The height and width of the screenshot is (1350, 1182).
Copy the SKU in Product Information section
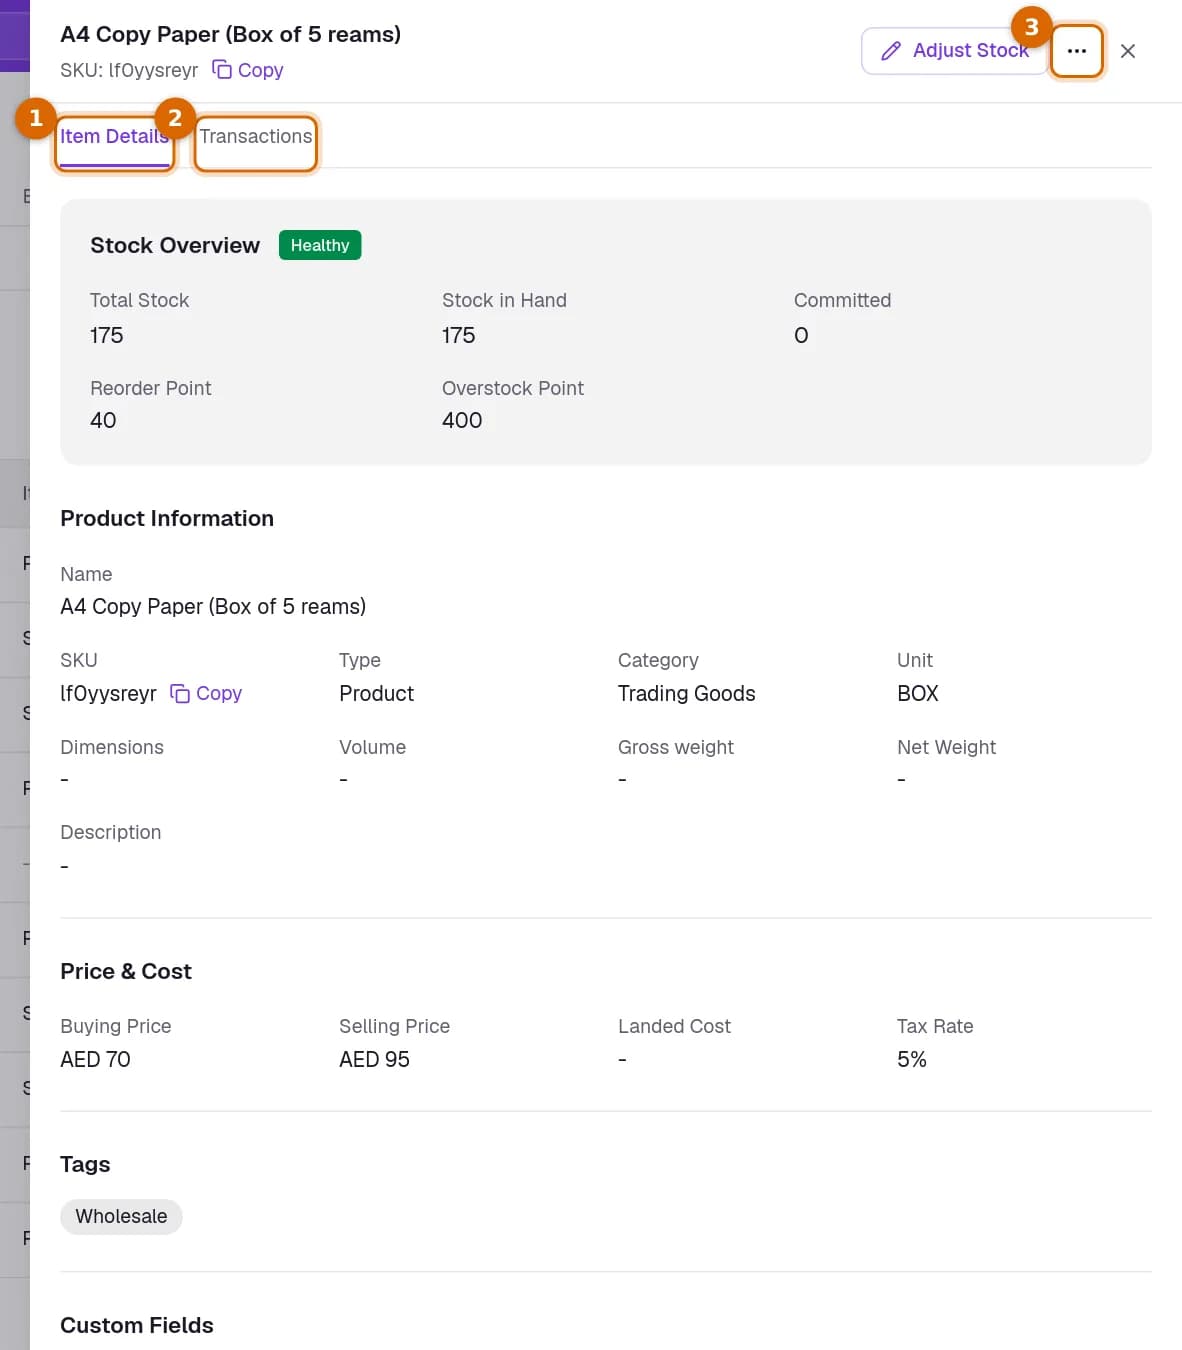tap(206, 694)
